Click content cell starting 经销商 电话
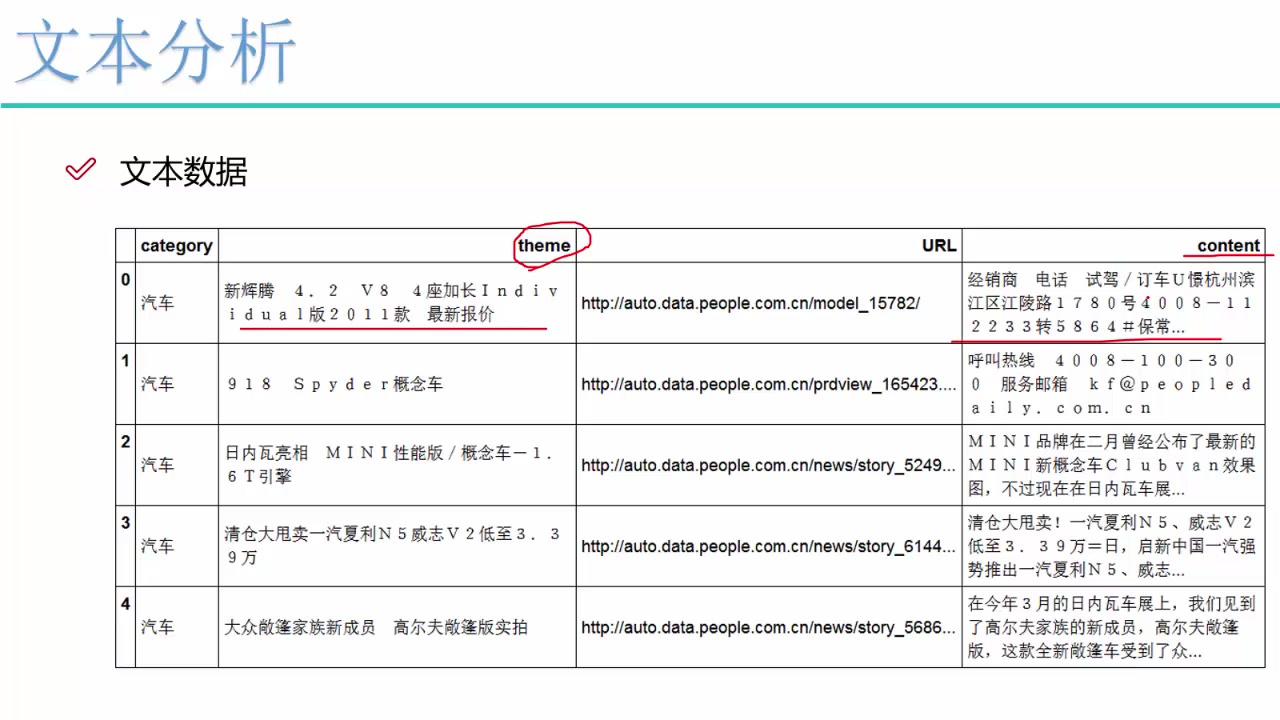The image size is (1280, 720). click(x=1111, y=303)
